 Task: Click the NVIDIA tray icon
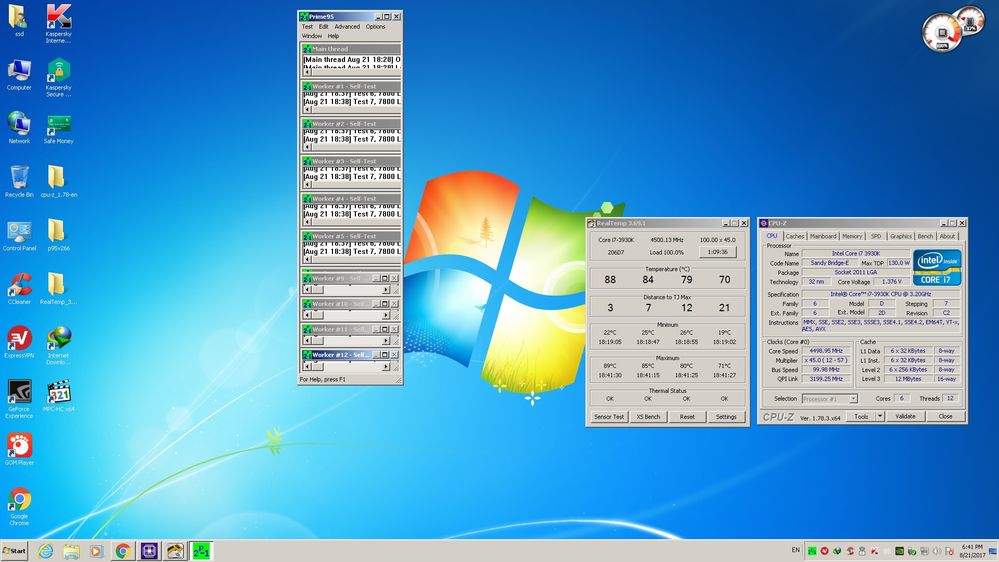click(899, 551)
